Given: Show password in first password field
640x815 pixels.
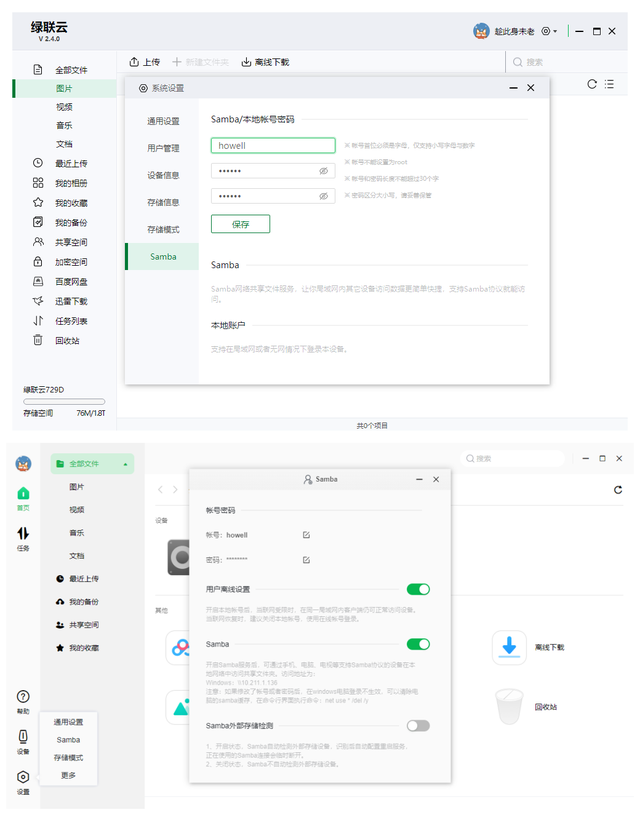Looking at the screenshot, I should pyautogui.click(x=323, y=171).
